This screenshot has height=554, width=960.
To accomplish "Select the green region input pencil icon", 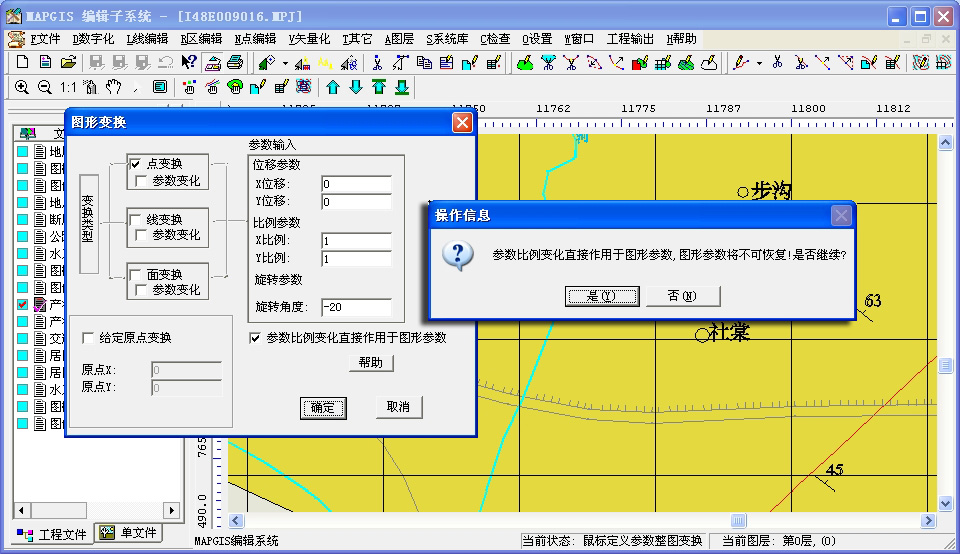I will [525, 62].
